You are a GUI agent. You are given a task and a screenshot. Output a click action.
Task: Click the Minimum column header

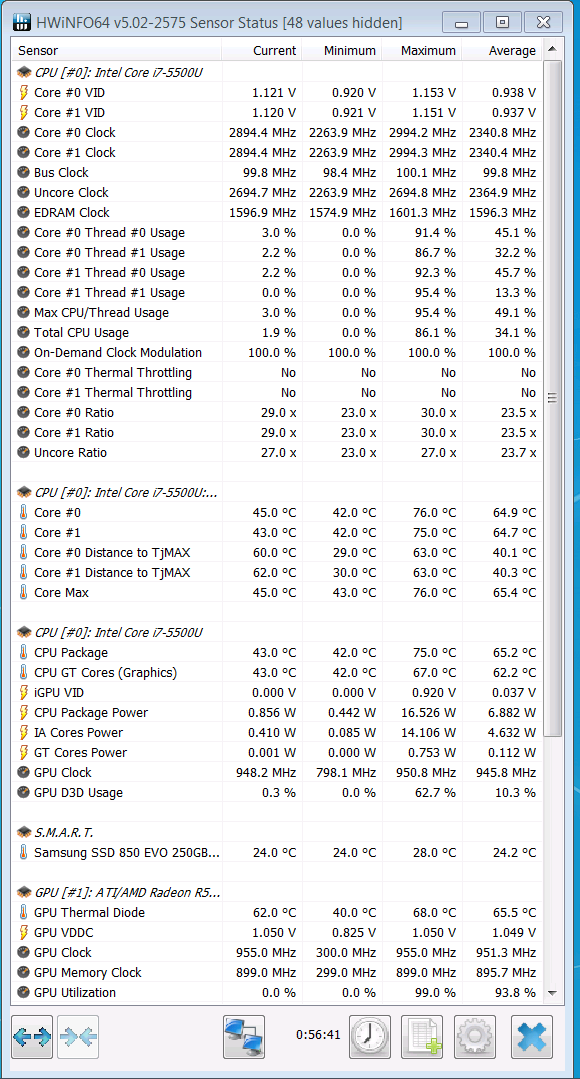(341, 50)
